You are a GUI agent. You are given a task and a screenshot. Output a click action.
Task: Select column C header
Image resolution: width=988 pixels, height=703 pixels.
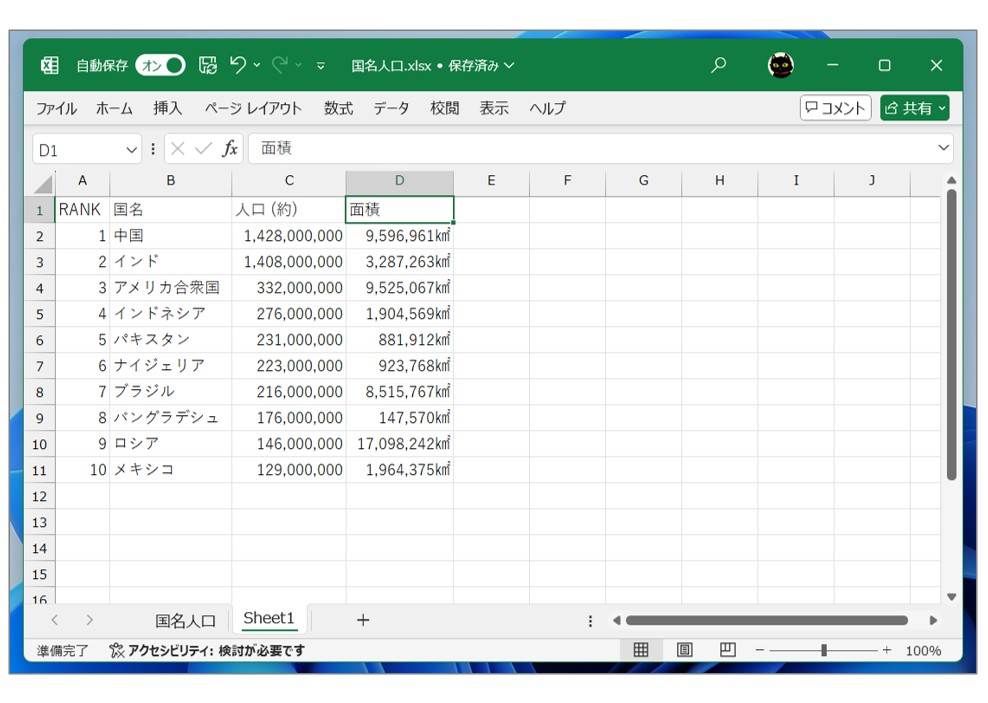coord(289,181)
